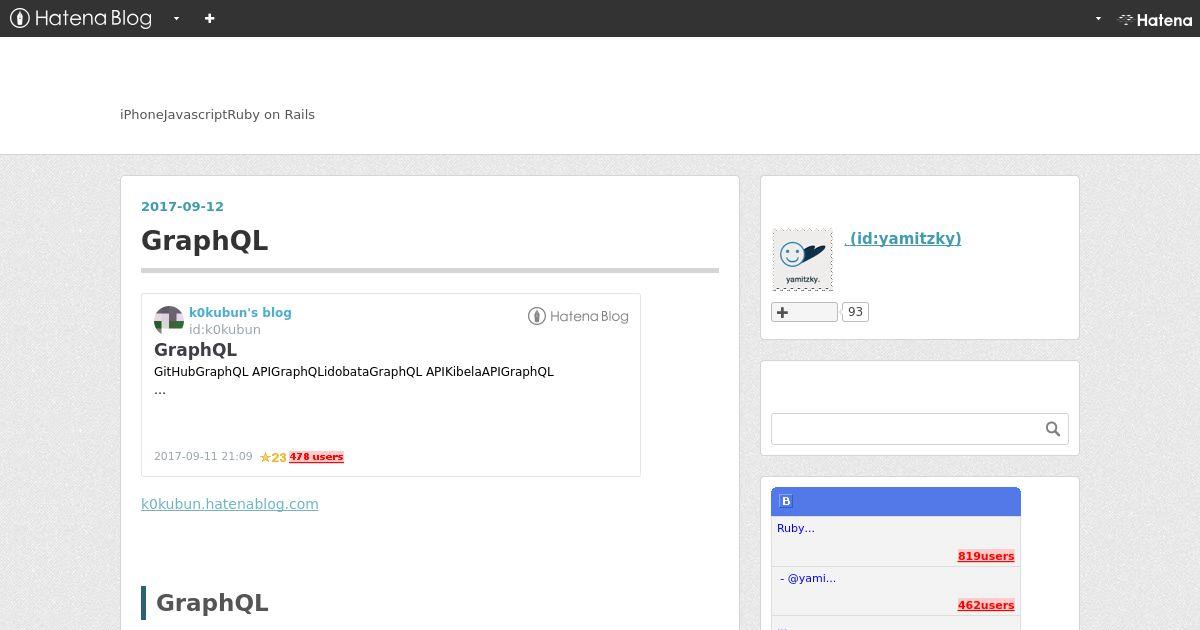Open the Hatena logo at top right

(x=1155, y=19)
